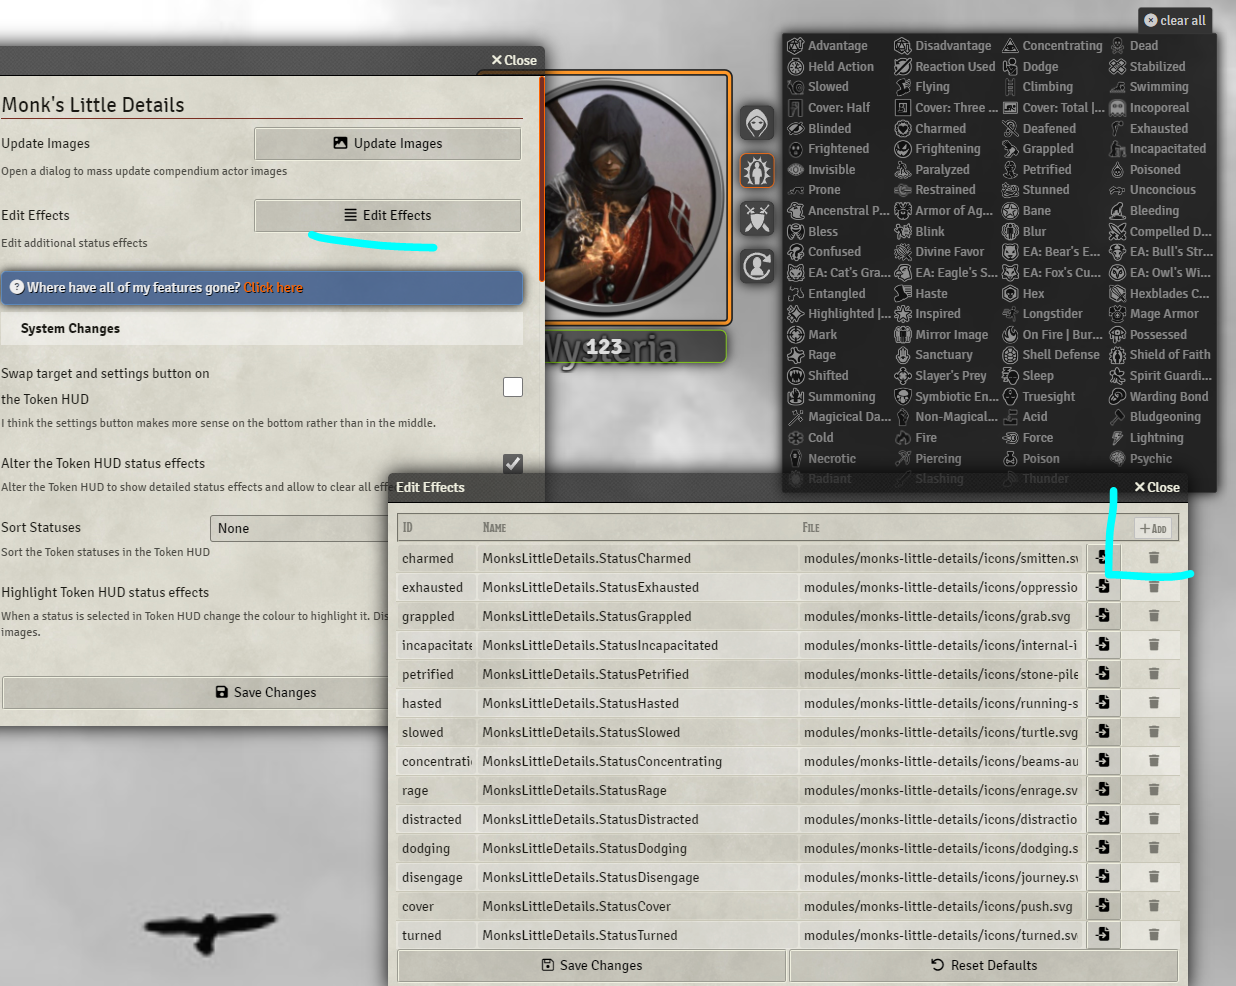This screenshot has height=986, width=1236.
Task: Open the Sort Statuses dropdown
Action: (298, 528)
